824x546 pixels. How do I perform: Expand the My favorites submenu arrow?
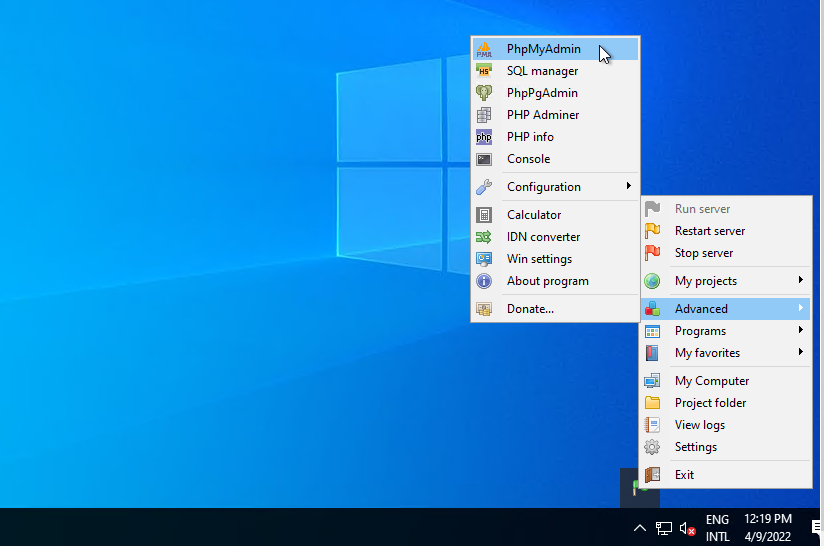click(801, 352)
